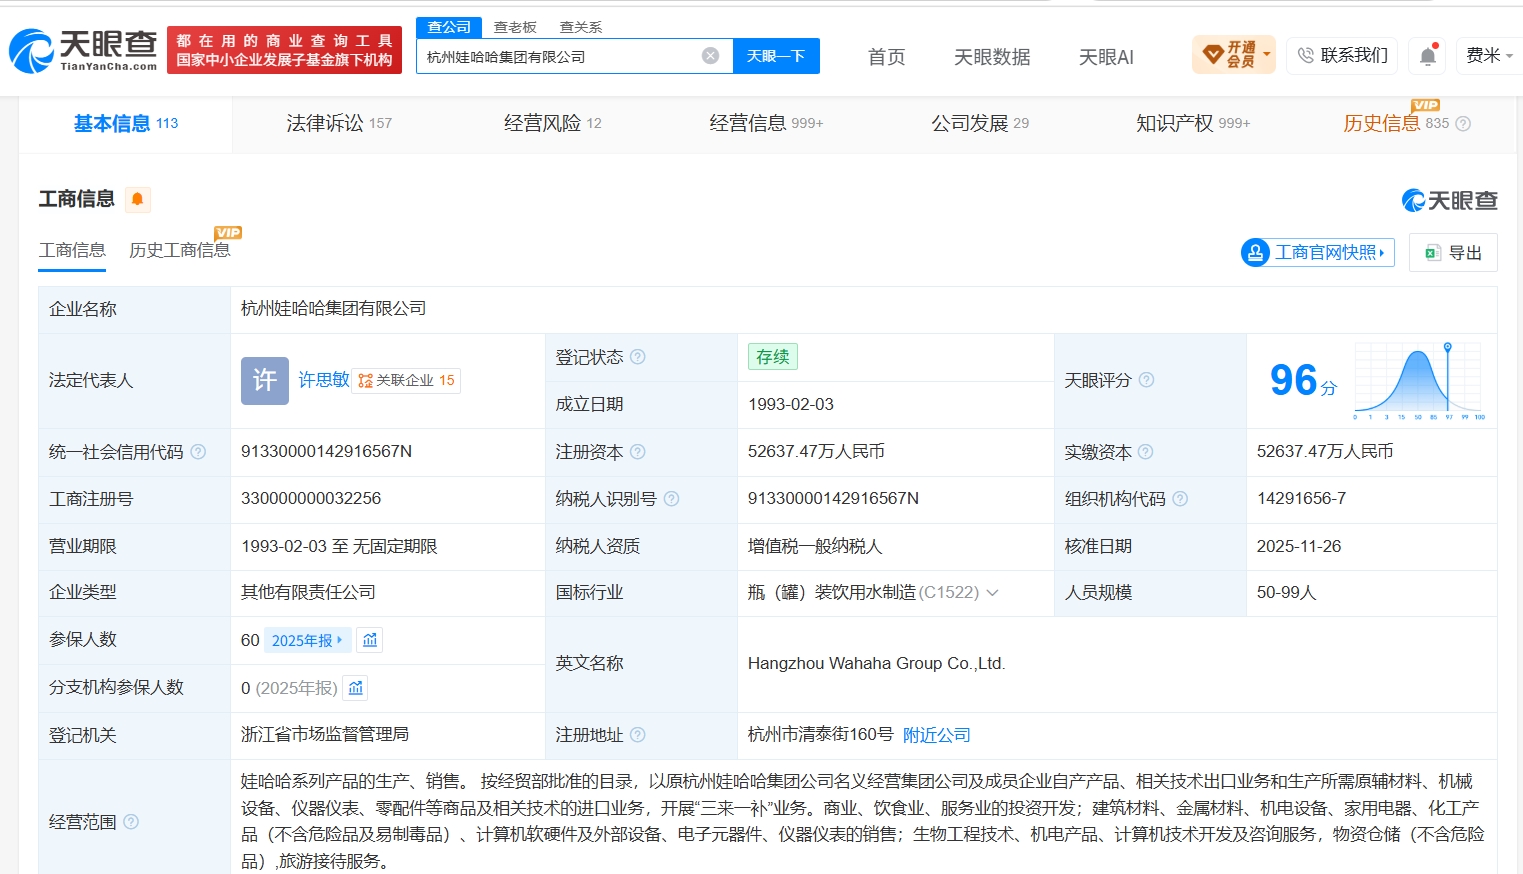This screenshot has height=874, width=1523.
Task: Open the chart icon in the 参保人数 row
Action: [x=370, y=640]
